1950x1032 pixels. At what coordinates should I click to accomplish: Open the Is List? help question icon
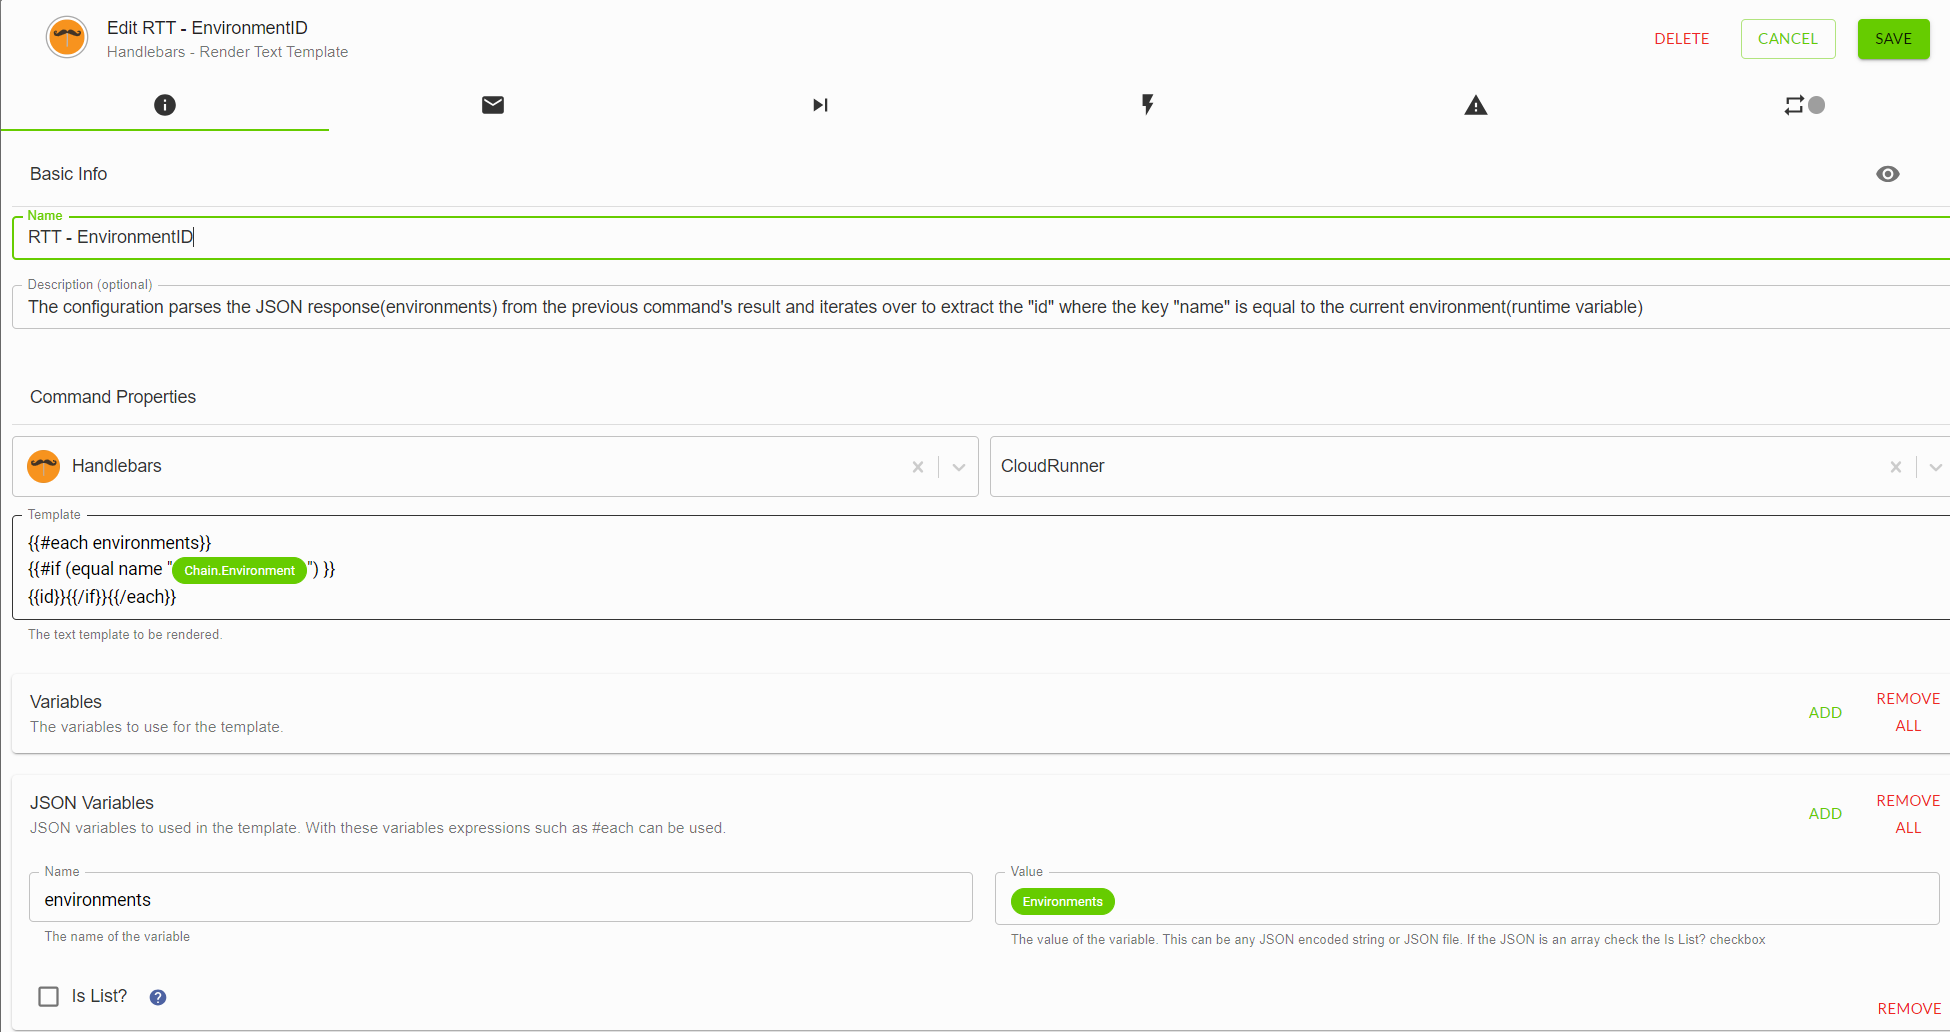tap(158, 997)
